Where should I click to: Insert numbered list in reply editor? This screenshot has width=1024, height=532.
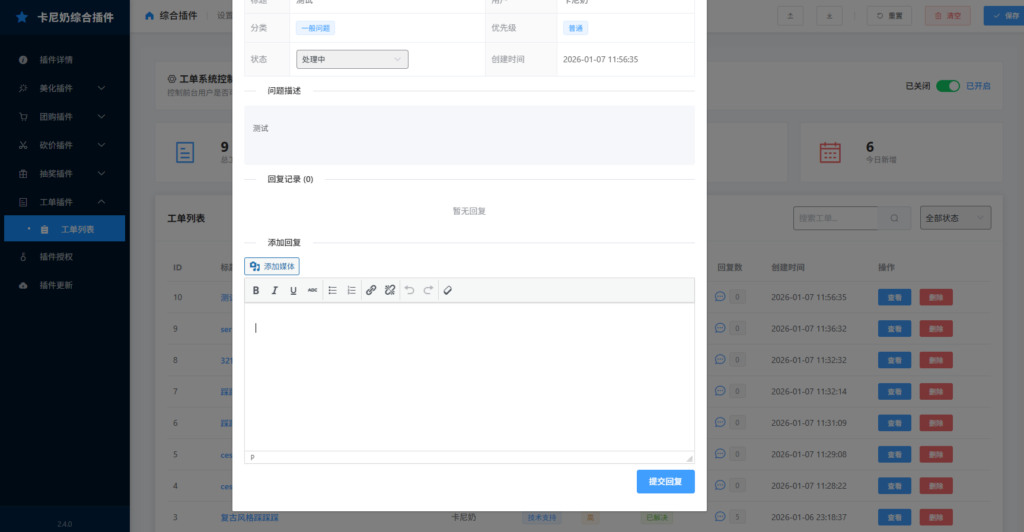point(351,290)
